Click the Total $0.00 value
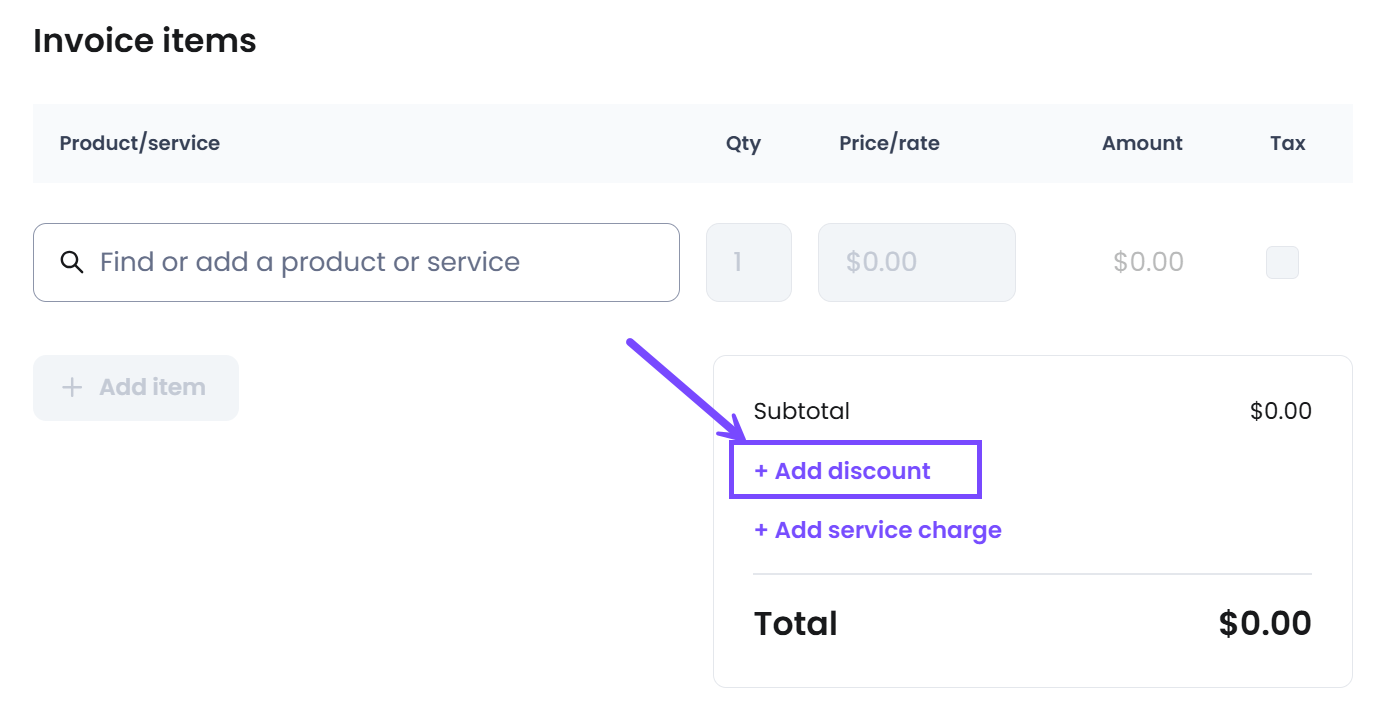The width and height of the screenshot is (1391, 715). tap(1264, 623)
